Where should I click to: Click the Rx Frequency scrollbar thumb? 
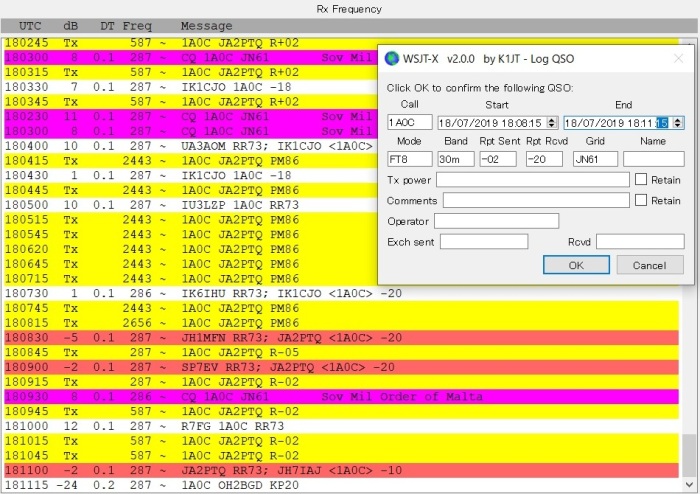pyautogui.click(x=689, y=455)
